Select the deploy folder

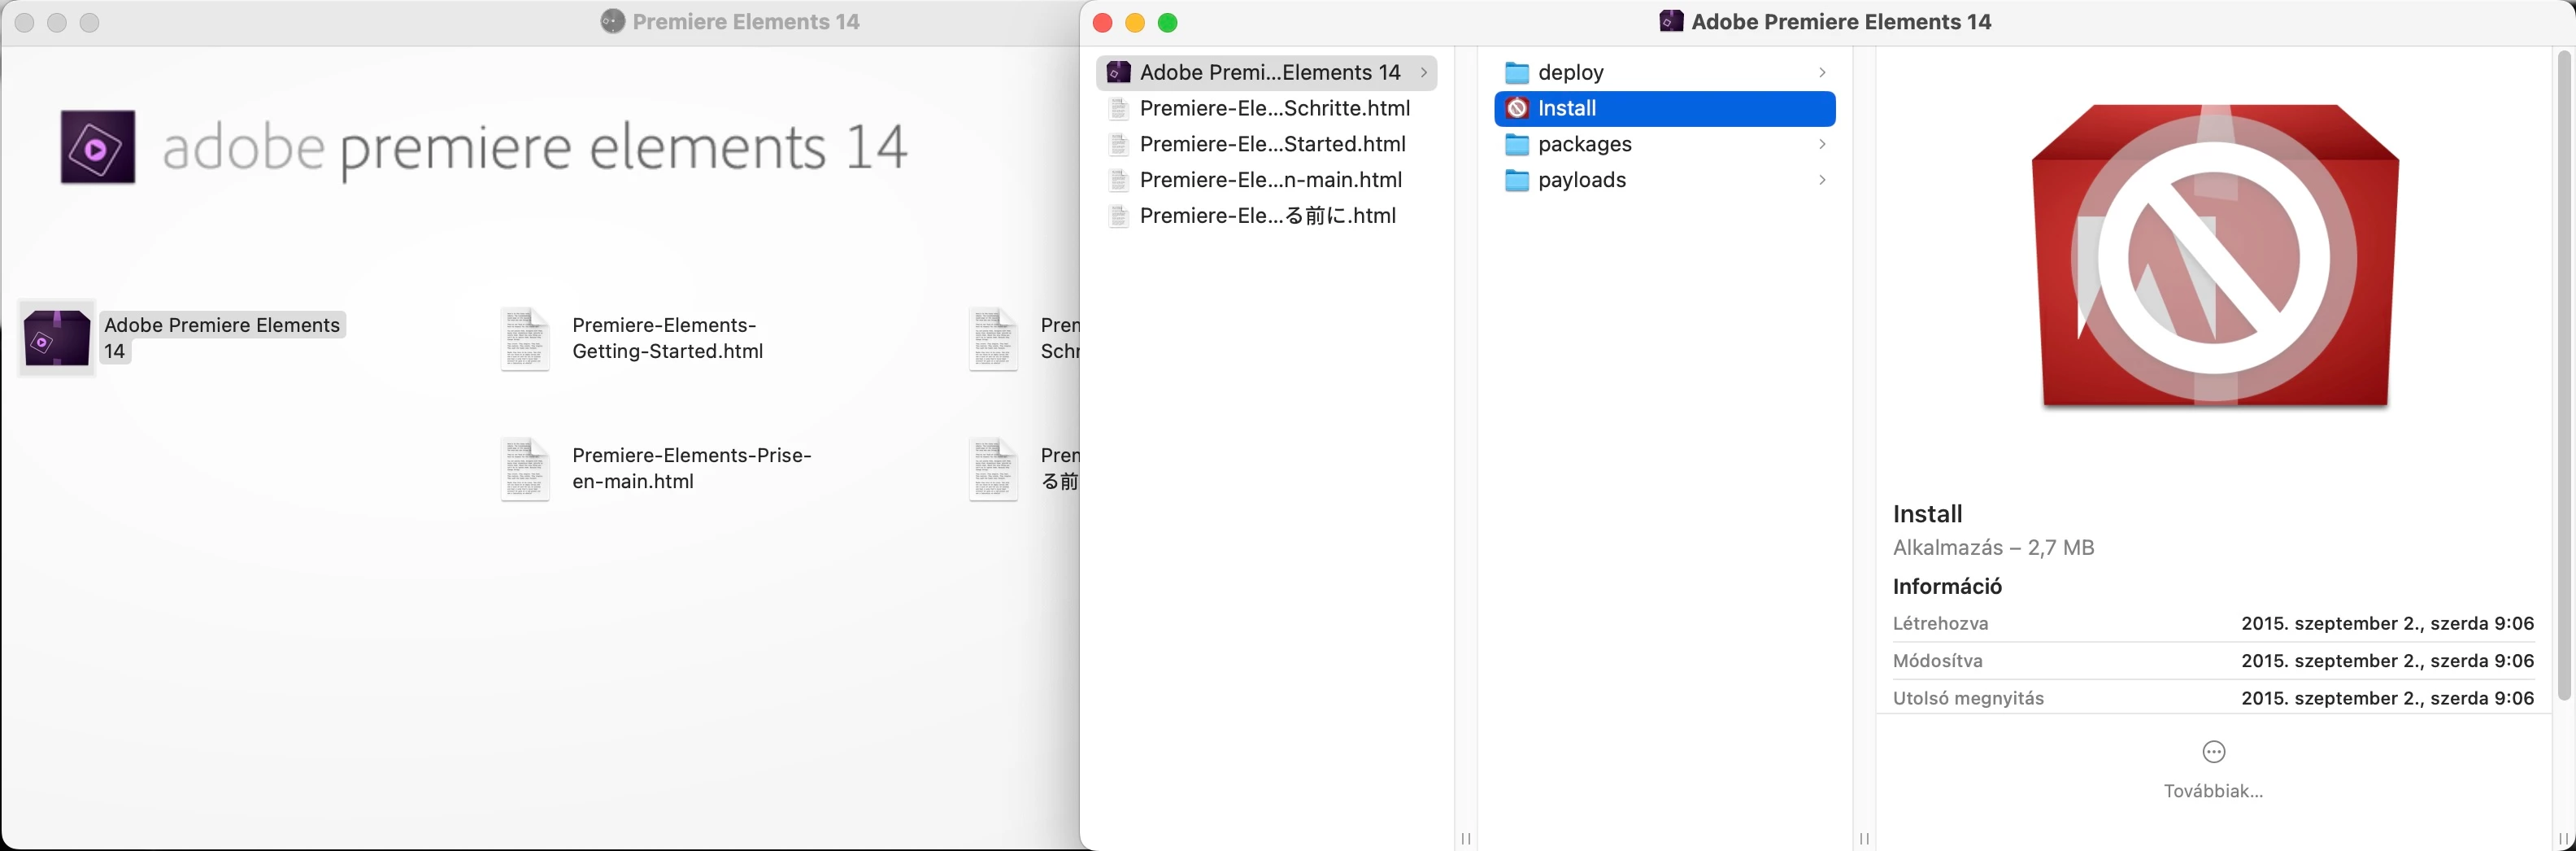click(1665, 73)
